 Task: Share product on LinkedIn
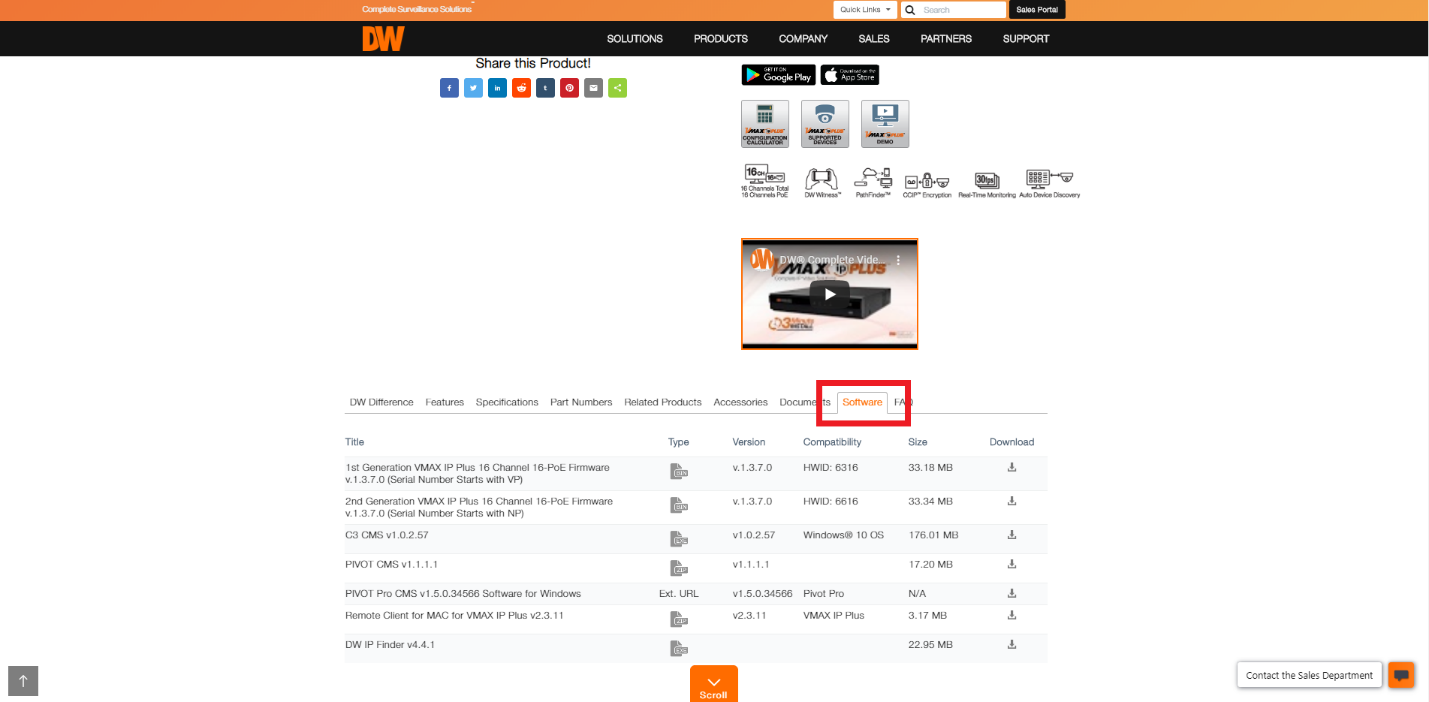pos(497,88)
